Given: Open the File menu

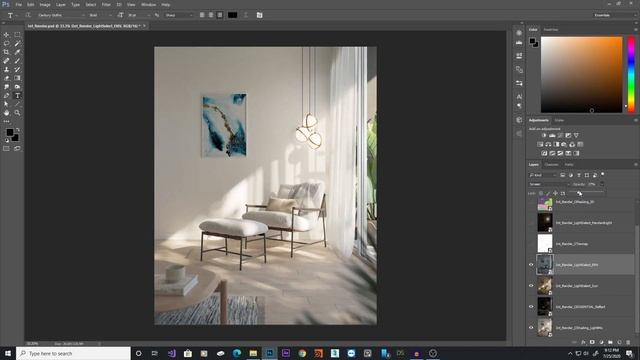Looking at the screenshot, I should [x=18, y=4].
